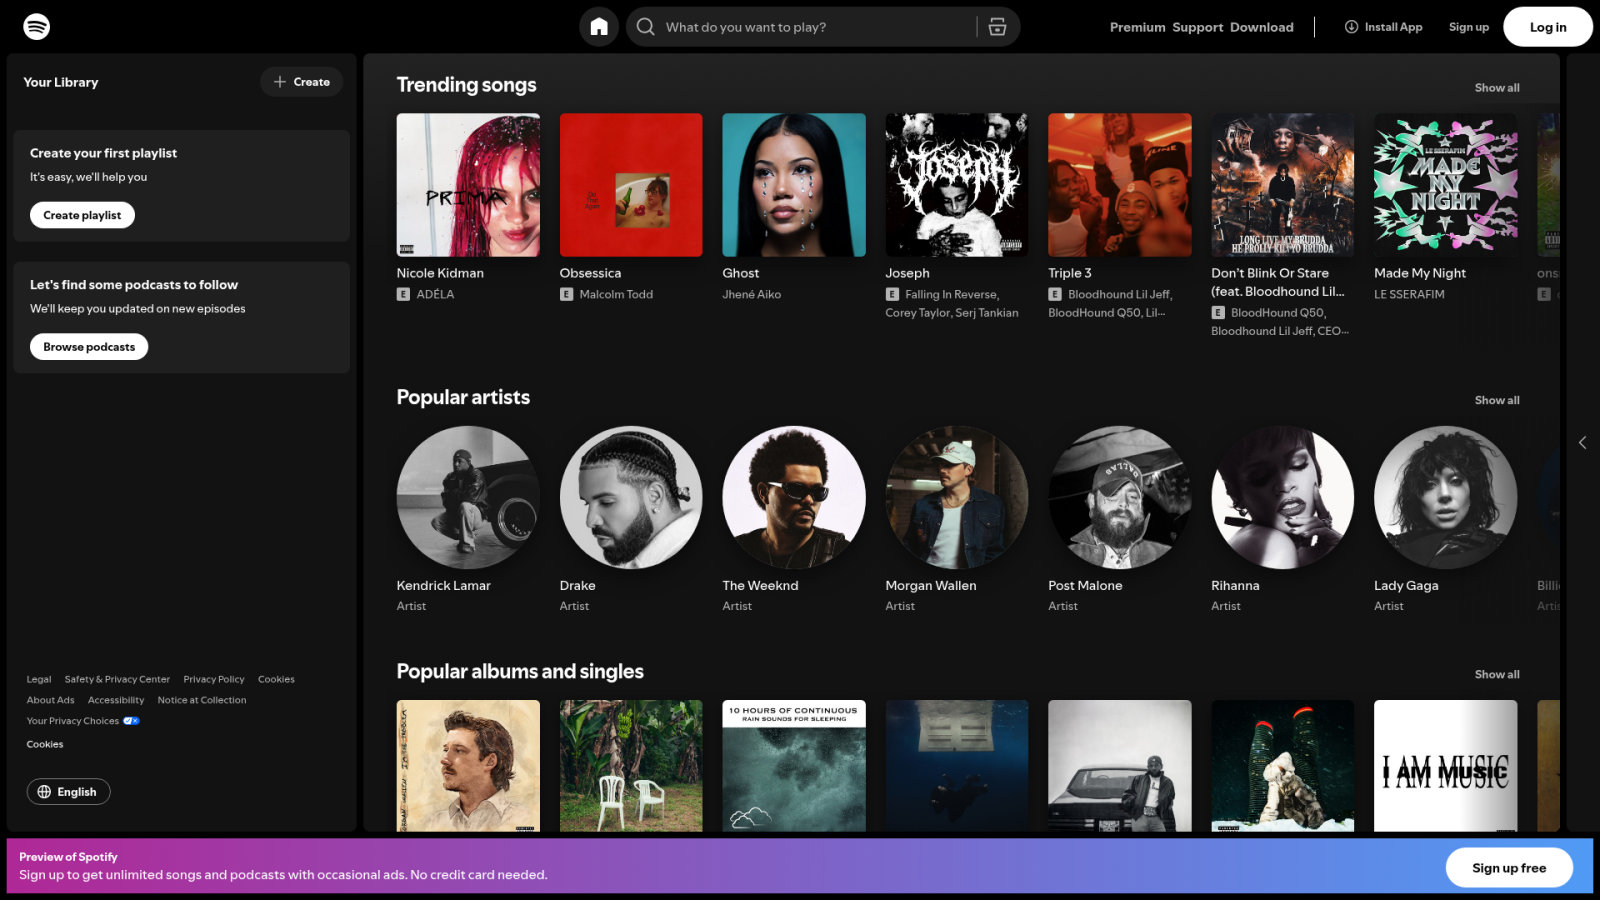This screenshot has width=1600, height=900.
Task: Click the search magnifier icon
Action: (x=646, y=27)
